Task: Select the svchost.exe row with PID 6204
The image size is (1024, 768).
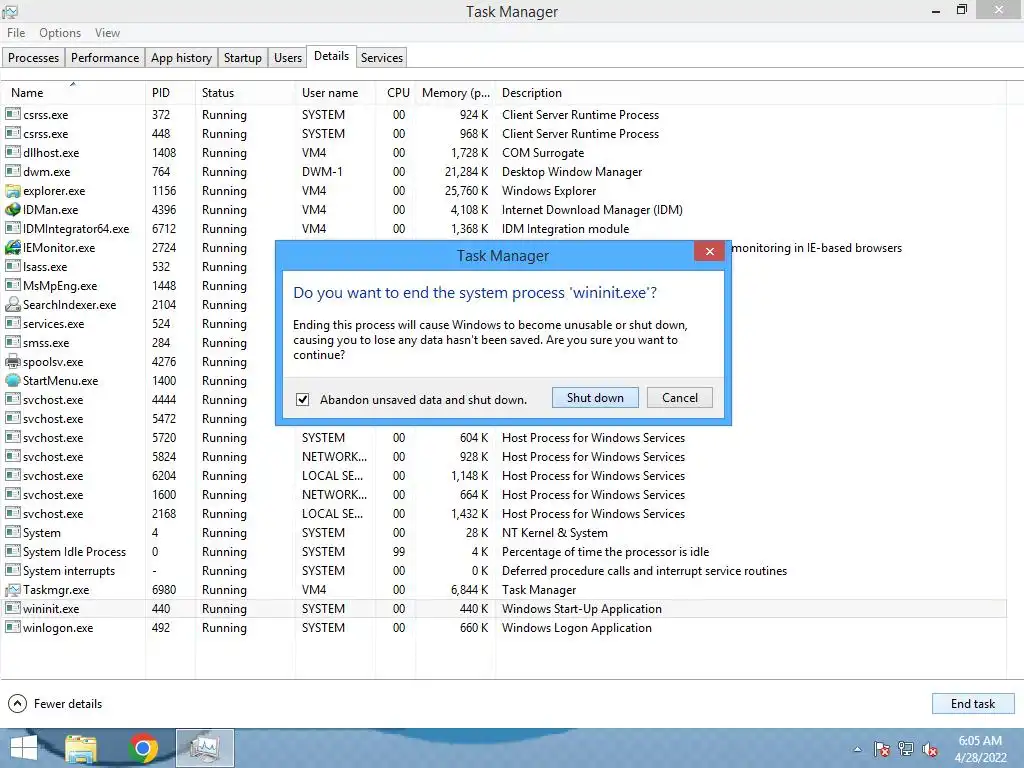Action: (503, 475)
